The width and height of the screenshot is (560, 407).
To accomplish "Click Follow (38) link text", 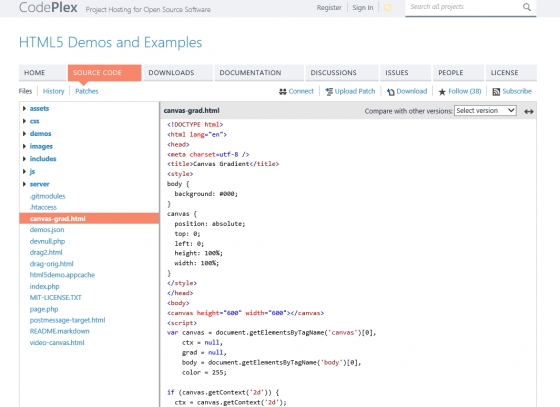I will (x=465, y=91).
